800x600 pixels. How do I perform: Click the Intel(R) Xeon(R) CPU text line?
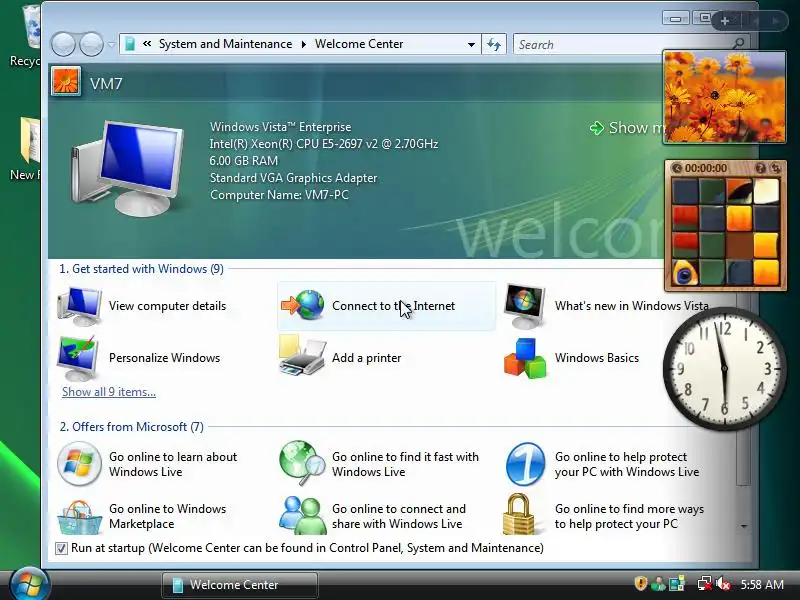pos(323,144)
